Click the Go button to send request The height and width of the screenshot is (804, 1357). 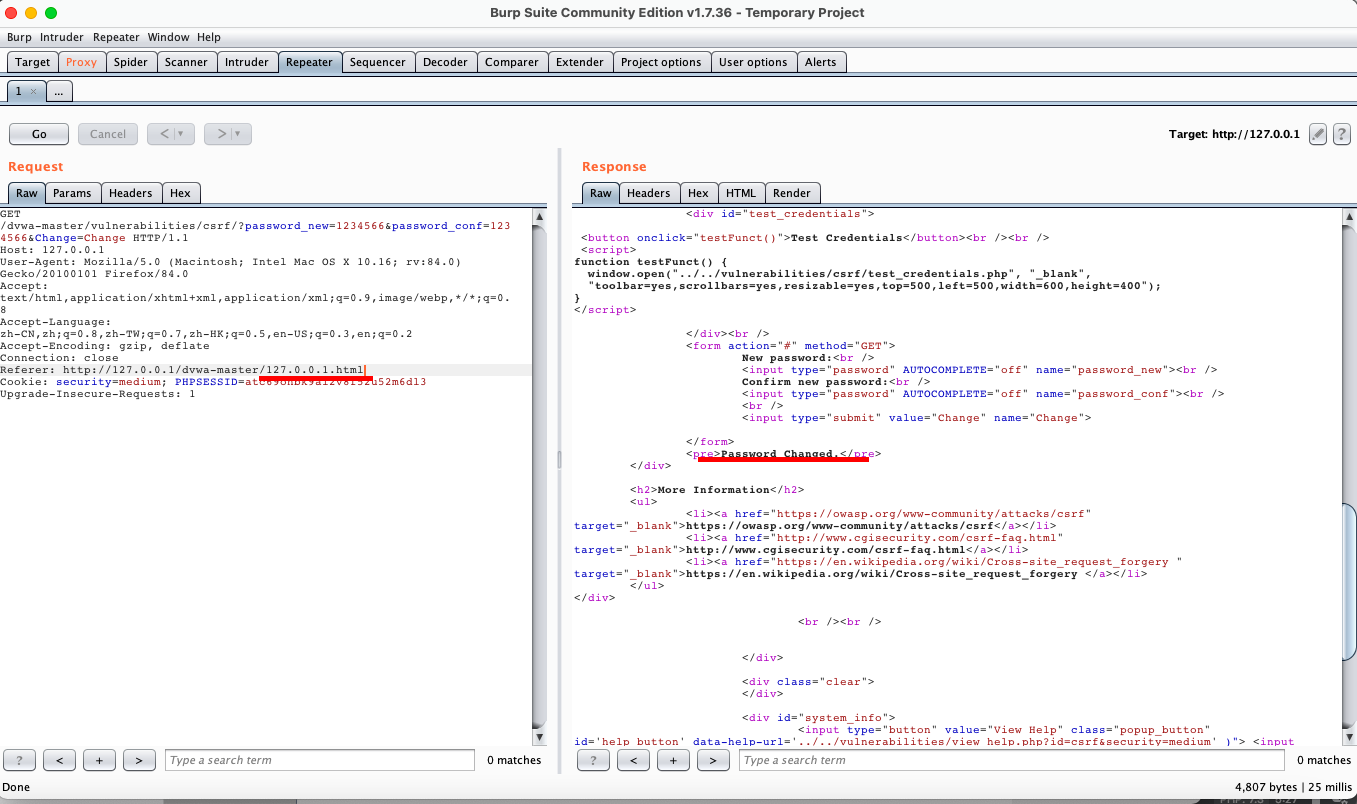coord(39,134)
